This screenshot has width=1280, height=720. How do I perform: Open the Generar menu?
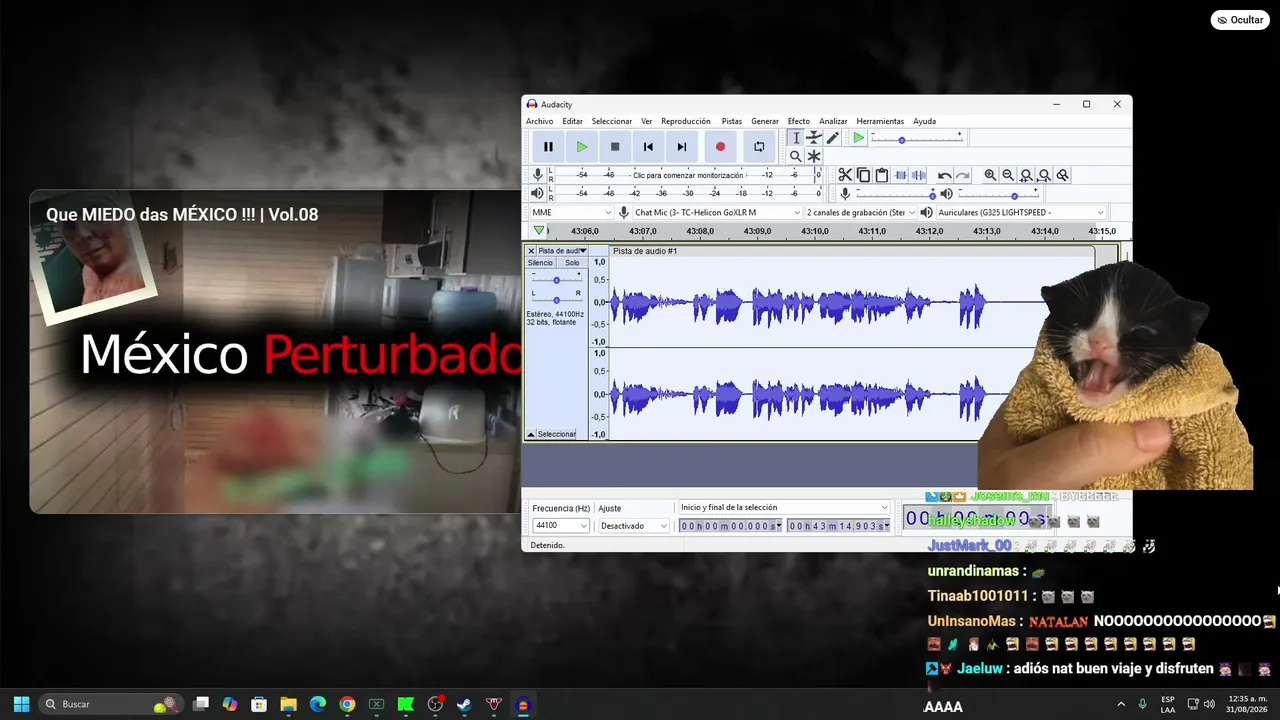pos(765,121)
